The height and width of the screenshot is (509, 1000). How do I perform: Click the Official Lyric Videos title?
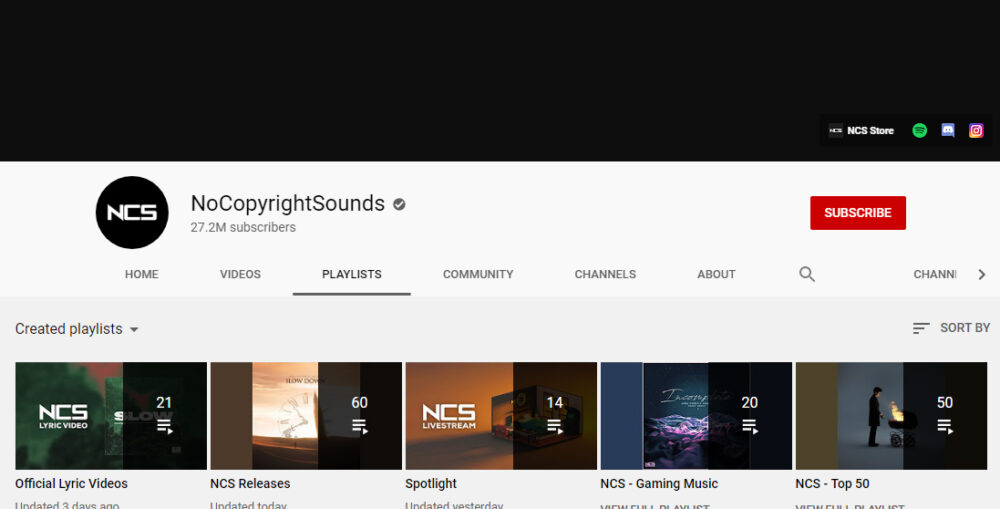(x=71, y=483)
